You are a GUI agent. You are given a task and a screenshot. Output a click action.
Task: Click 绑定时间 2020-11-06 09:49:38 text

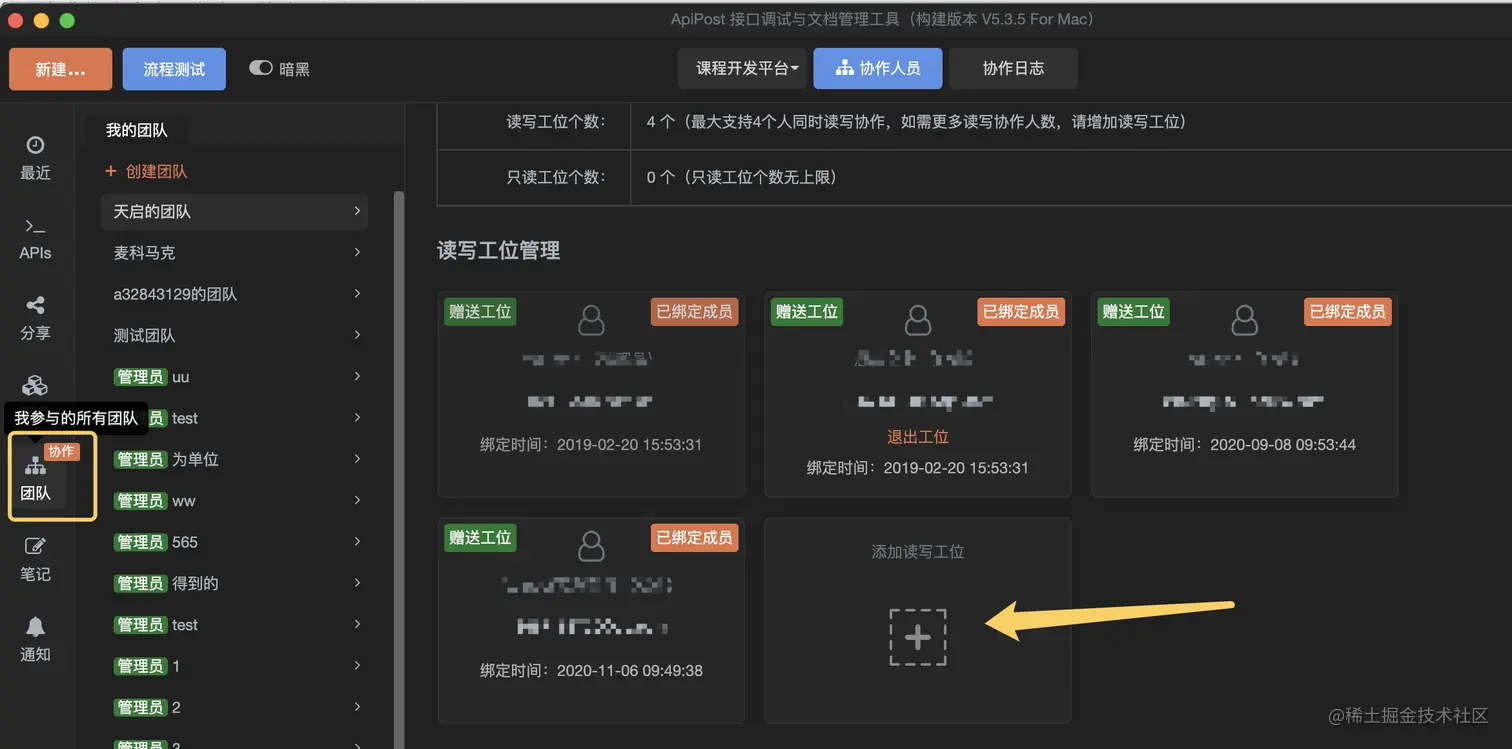[591, 670]
